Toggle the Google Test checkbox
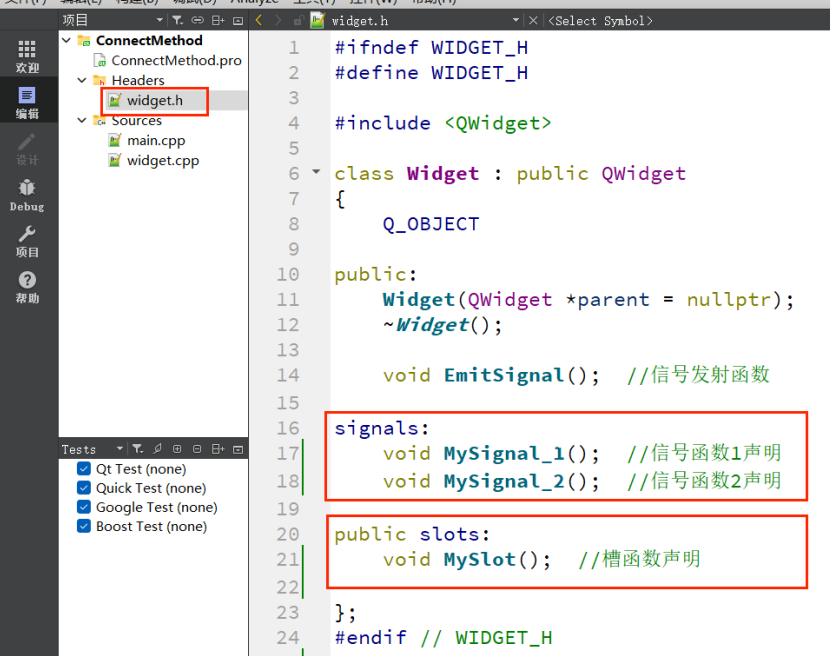This screenshot has width=830, height=656. 84,507
